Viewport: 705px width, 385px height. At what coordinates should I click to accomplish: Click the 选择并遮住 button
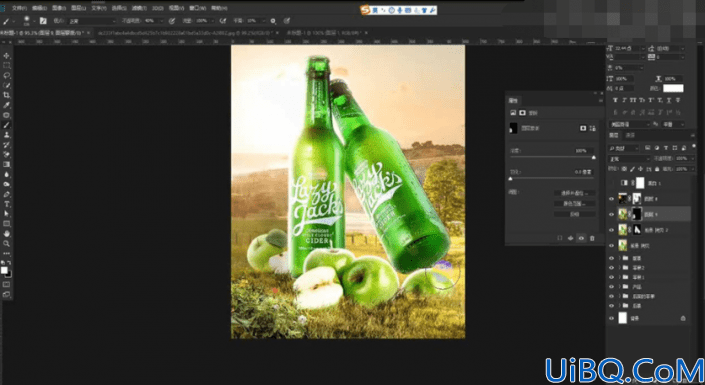point(575,193)
